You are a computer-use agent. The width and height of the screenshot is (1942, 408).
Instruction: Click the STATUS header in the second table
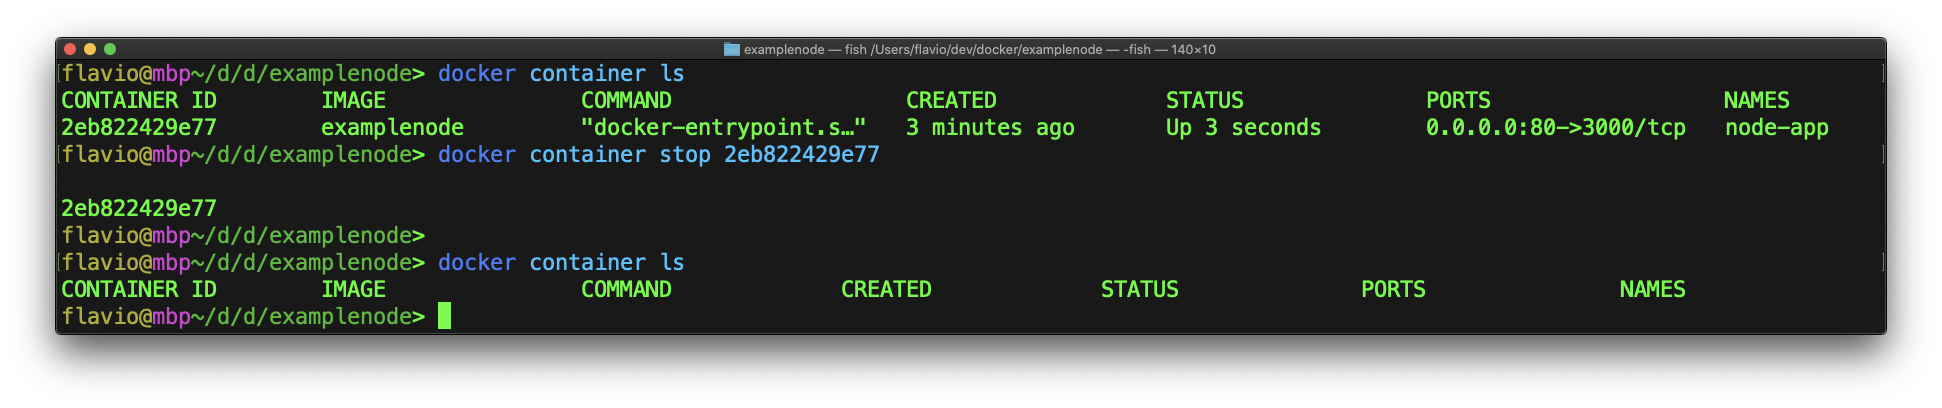[1139, 290]
